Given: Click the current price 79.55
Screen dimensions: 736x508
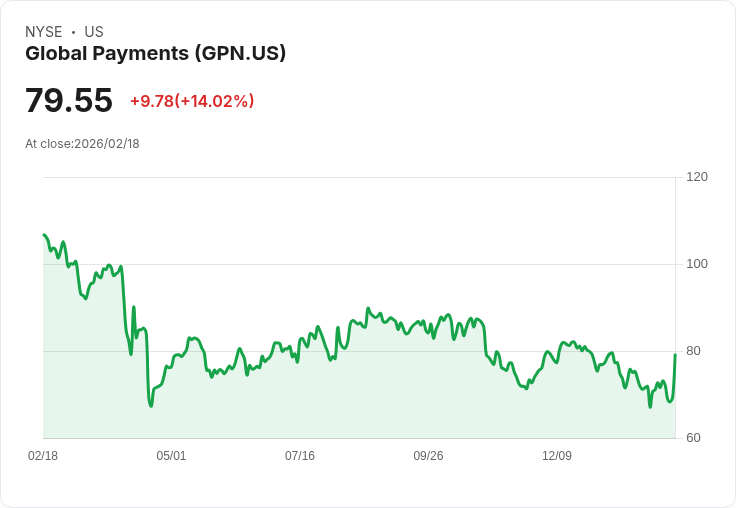Looking at the screenshot, I should point(69,100).
